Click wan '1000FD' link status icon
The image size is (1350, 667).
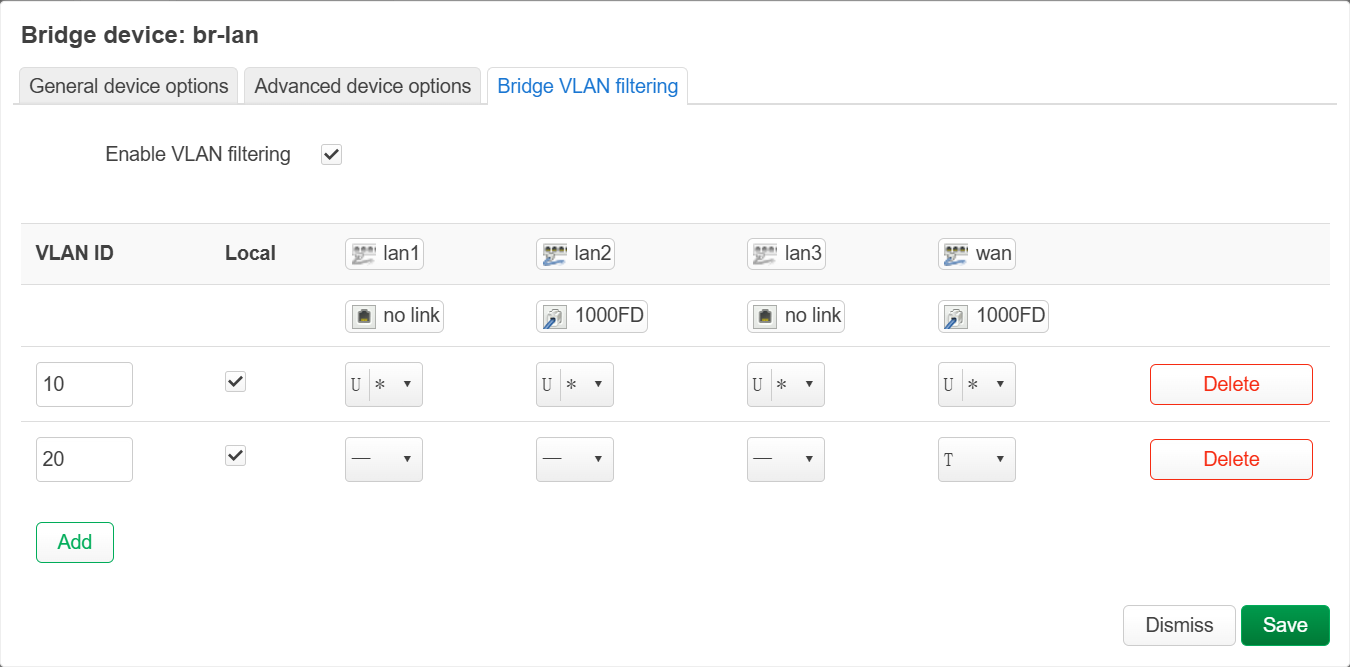993,317
